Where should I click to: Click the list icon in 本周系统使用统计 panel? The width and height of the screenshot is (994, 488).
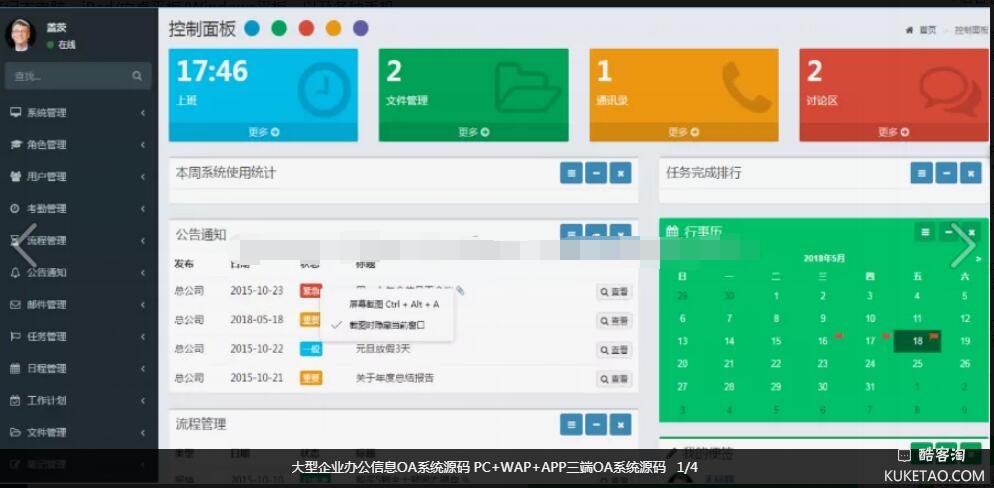[x=571, y=173]
